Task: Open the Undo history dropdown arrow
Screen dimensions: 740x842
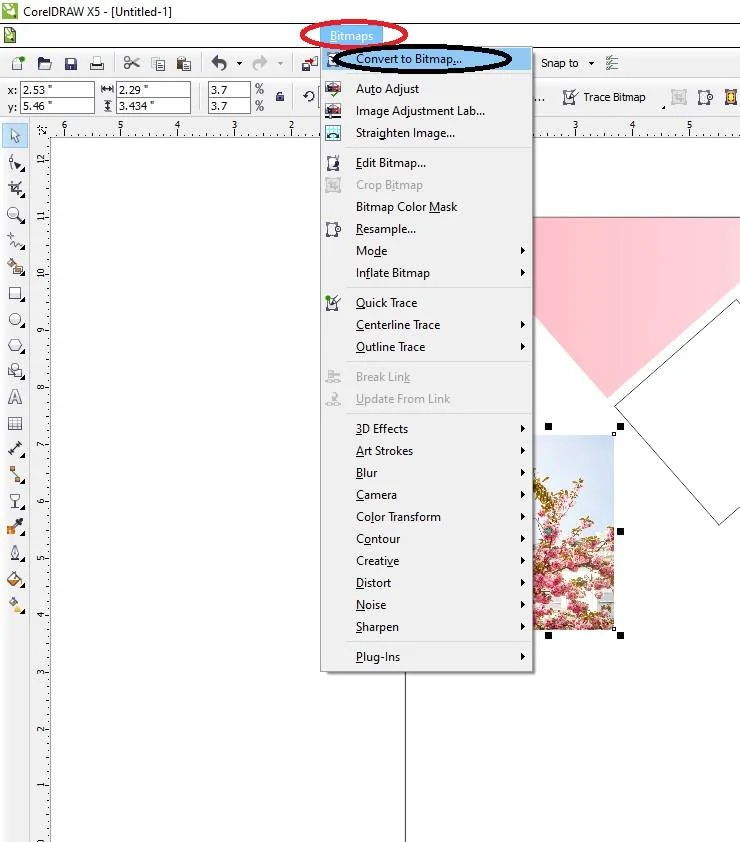Action: click(240, 63)
